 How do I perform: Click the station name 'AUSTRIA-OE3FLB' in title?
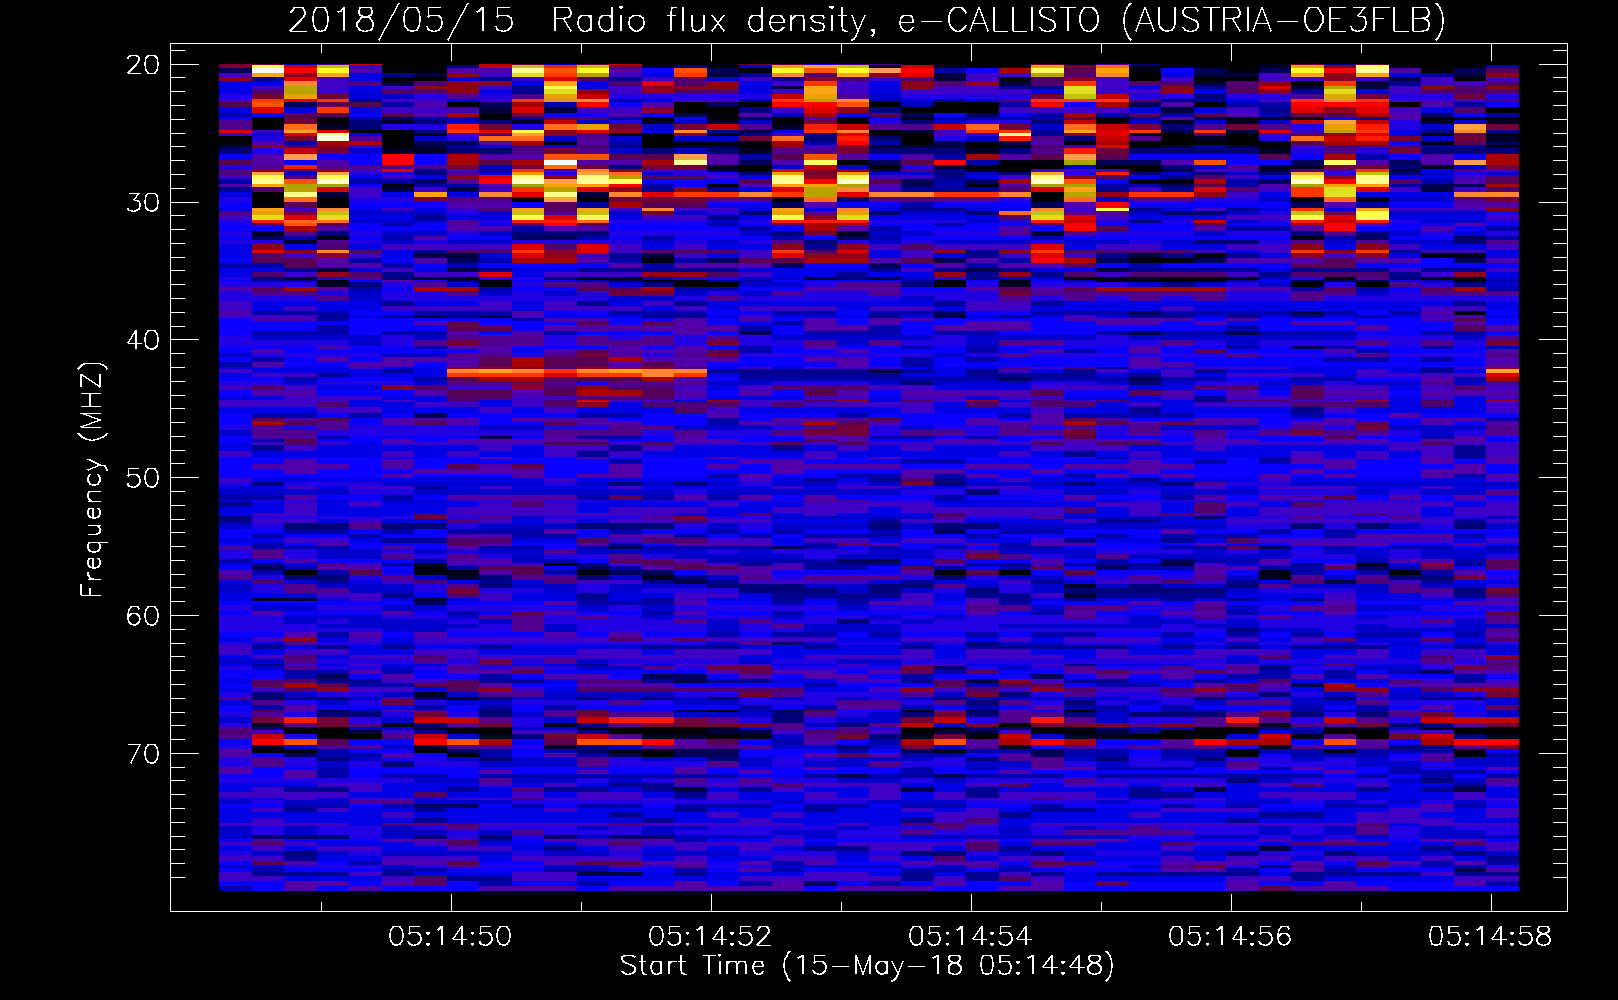[x=1284, y=20]
